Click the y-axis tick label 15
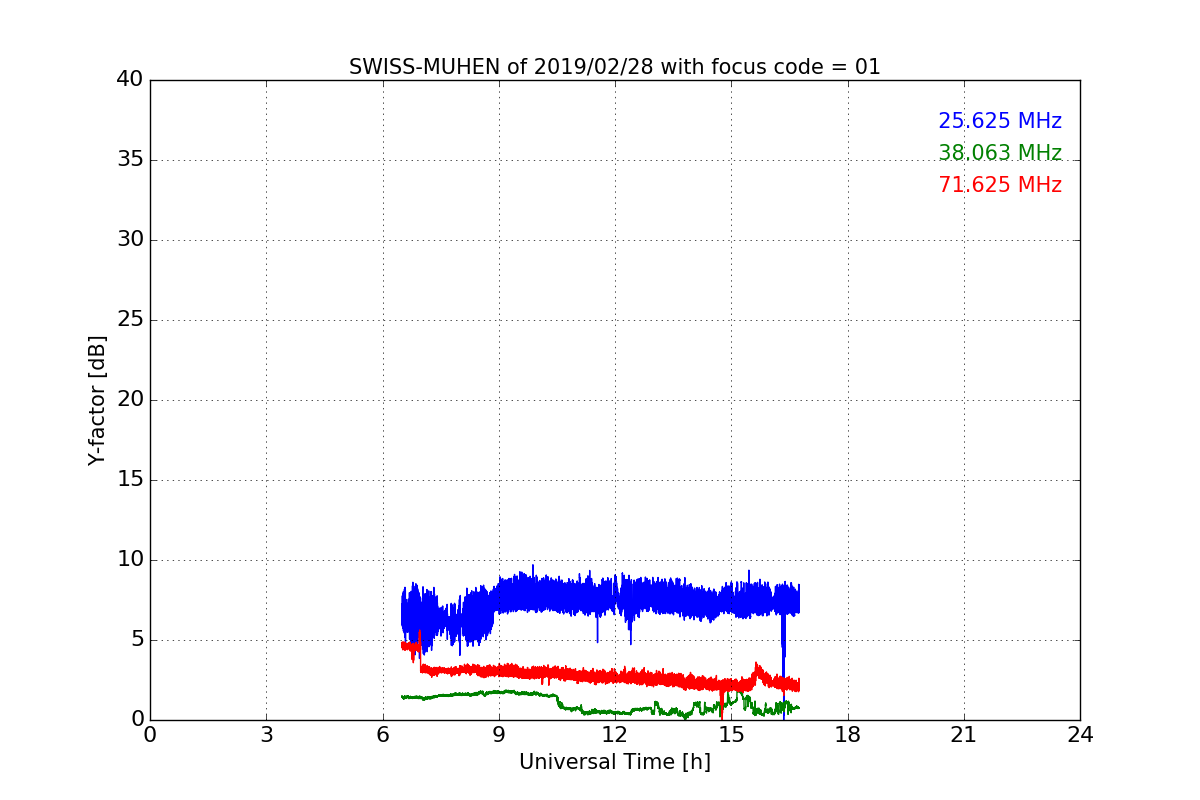 [x=130, y=480]
